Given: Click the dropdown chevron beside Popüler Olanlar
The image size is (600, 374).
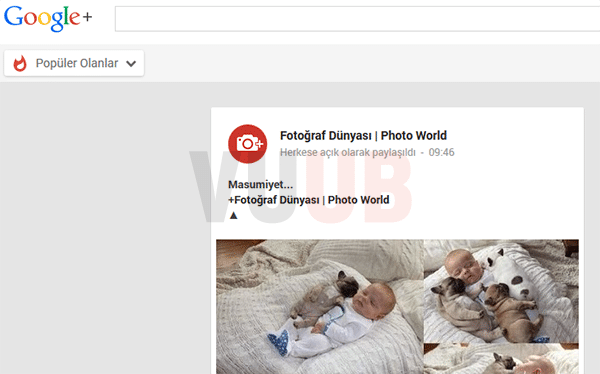Looking at the screenshot, I should tap(131, 64).
